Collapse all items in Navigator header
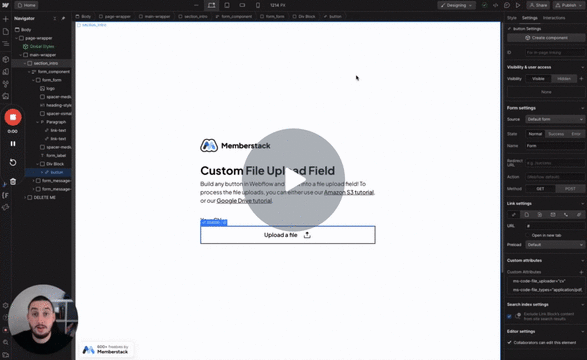The height and width of the screenshot is (360, 587). point(55,18)
